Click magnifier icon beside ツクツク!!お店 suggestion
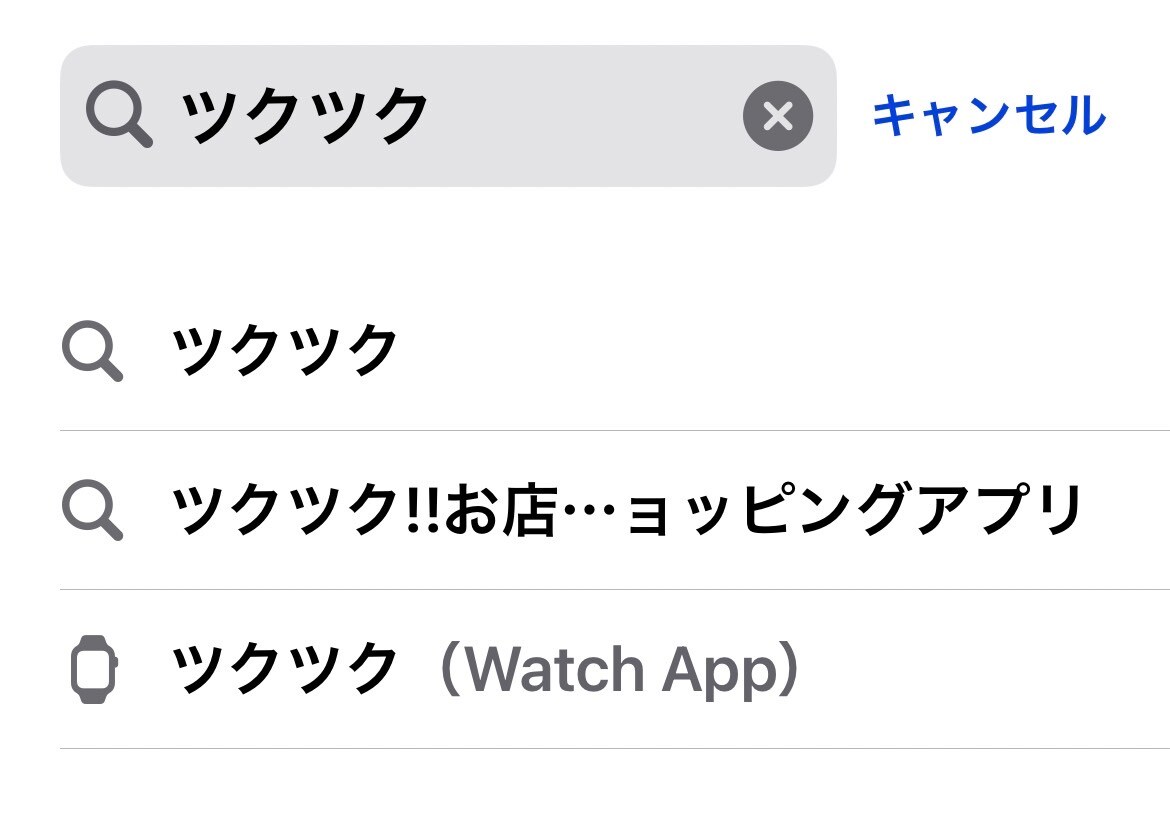Screen dimensions: 1170x827 pos(92,510)
